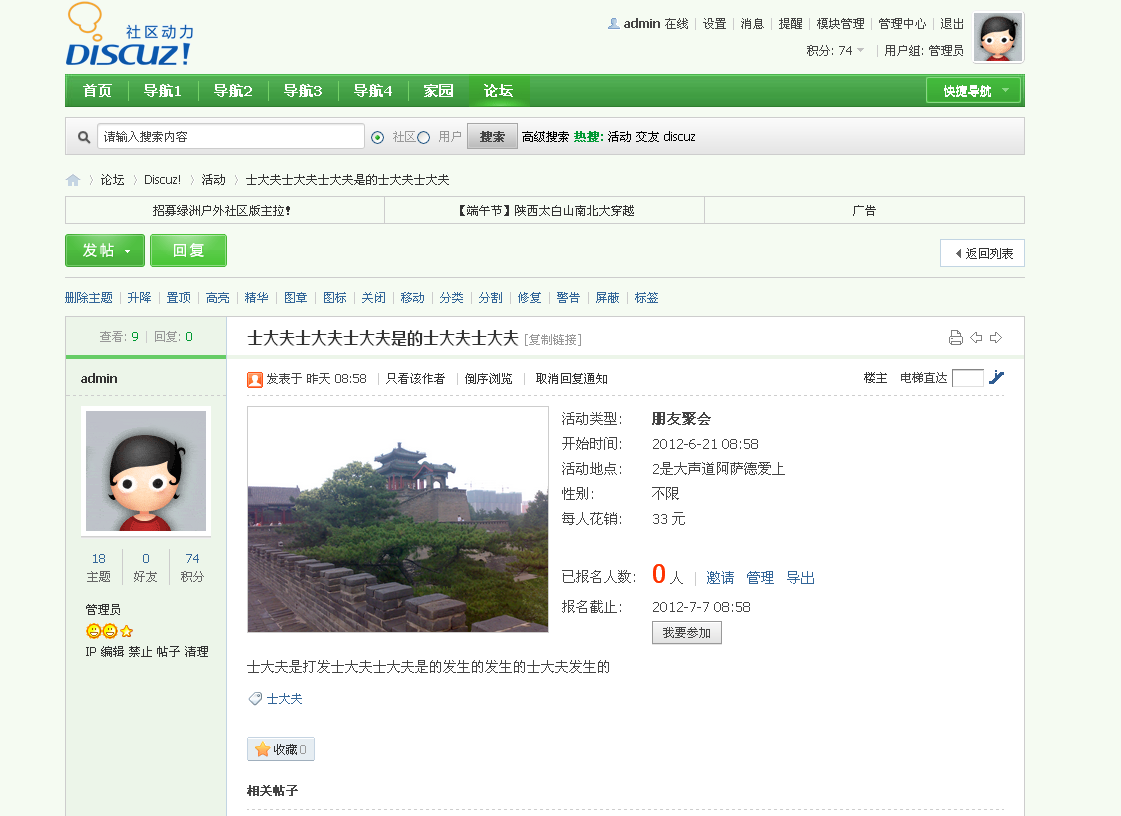This screenshot has width=1121, height=816.
Task: Click the 置顶 moderation link
Action: [179, 298]
